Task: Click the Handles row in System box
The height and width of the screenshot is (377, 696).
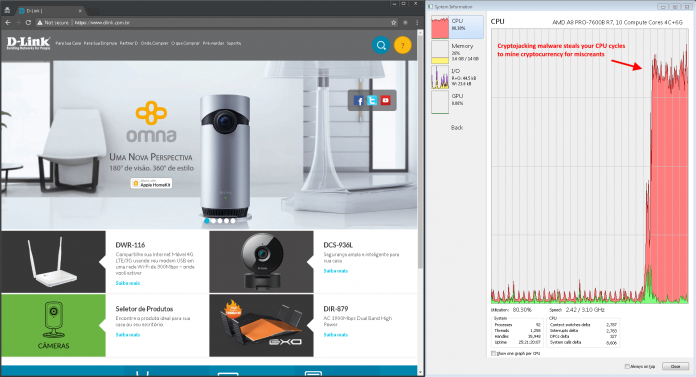Action: (x=518, y=337)
